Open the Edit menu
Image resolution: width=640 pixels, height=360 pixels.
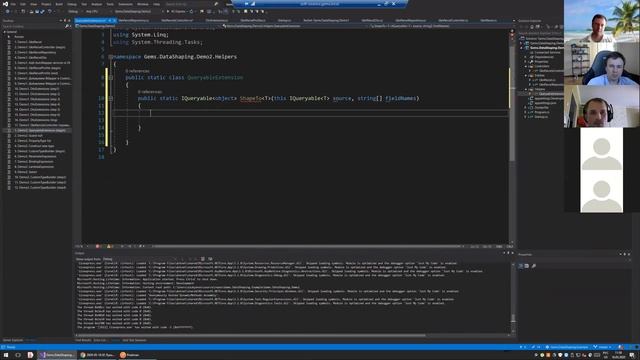(x=23, y=4)
